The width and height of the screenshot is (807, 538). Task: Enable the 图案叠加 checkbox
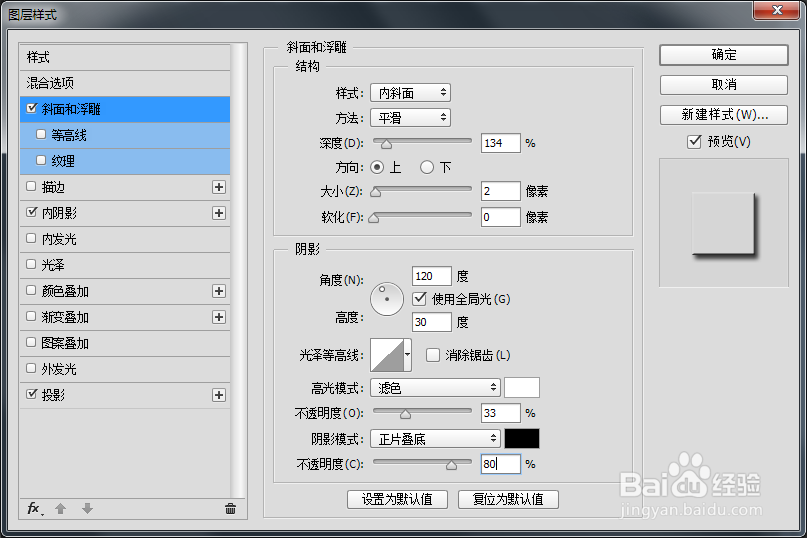[31, 342]
